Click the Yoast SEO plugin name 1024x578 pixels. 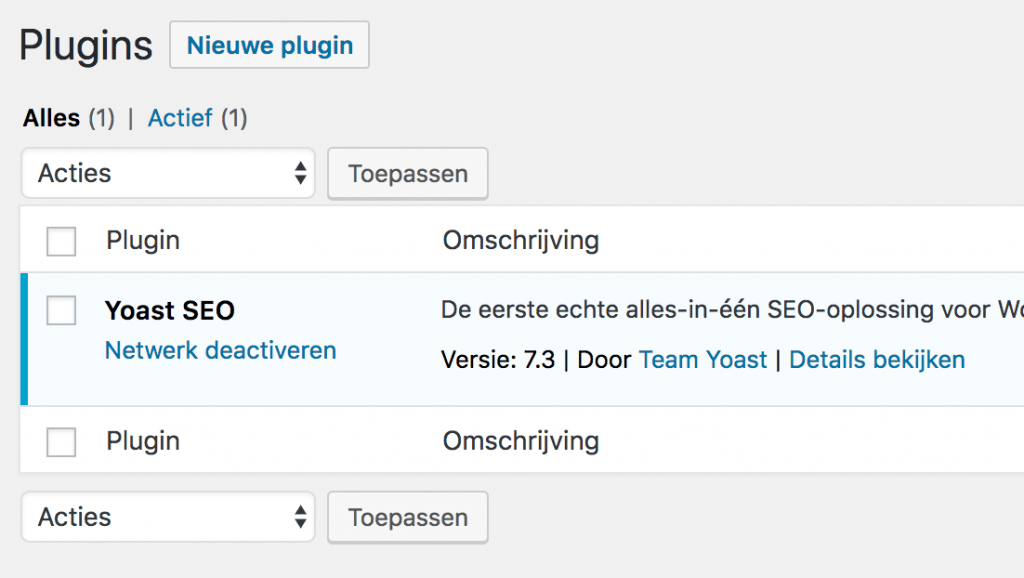pos(169,311)
